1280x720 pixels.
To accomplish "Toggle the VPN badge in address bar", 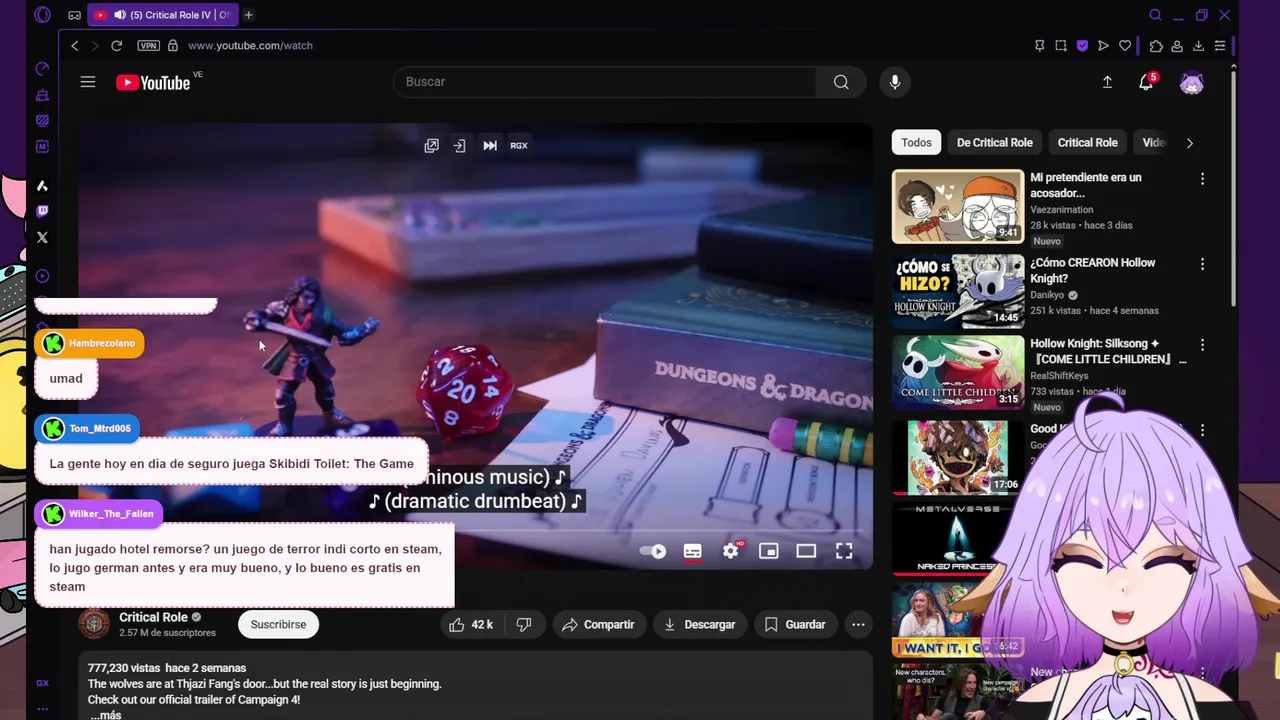I will (x=148, y=45).
